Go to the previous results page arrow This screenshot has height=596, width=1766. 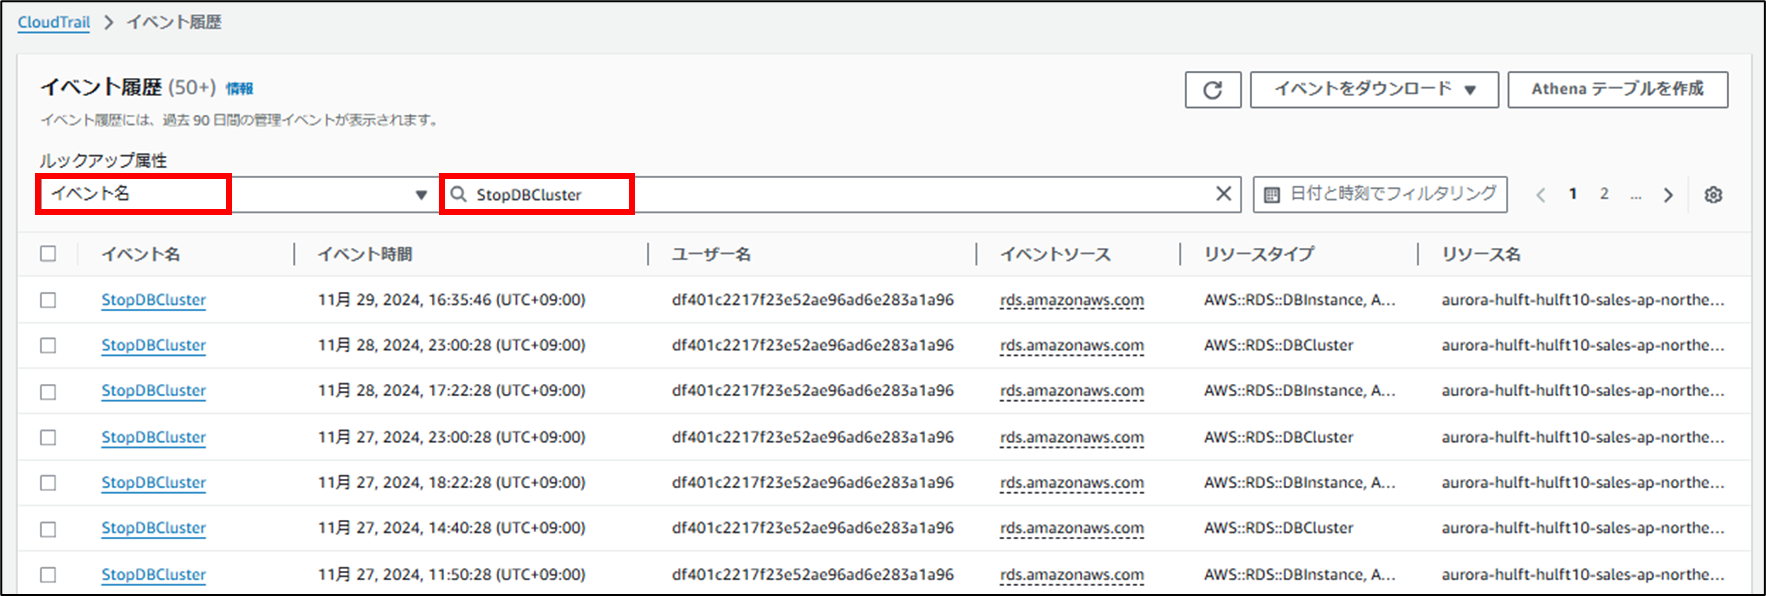[x=1541, y=195]
